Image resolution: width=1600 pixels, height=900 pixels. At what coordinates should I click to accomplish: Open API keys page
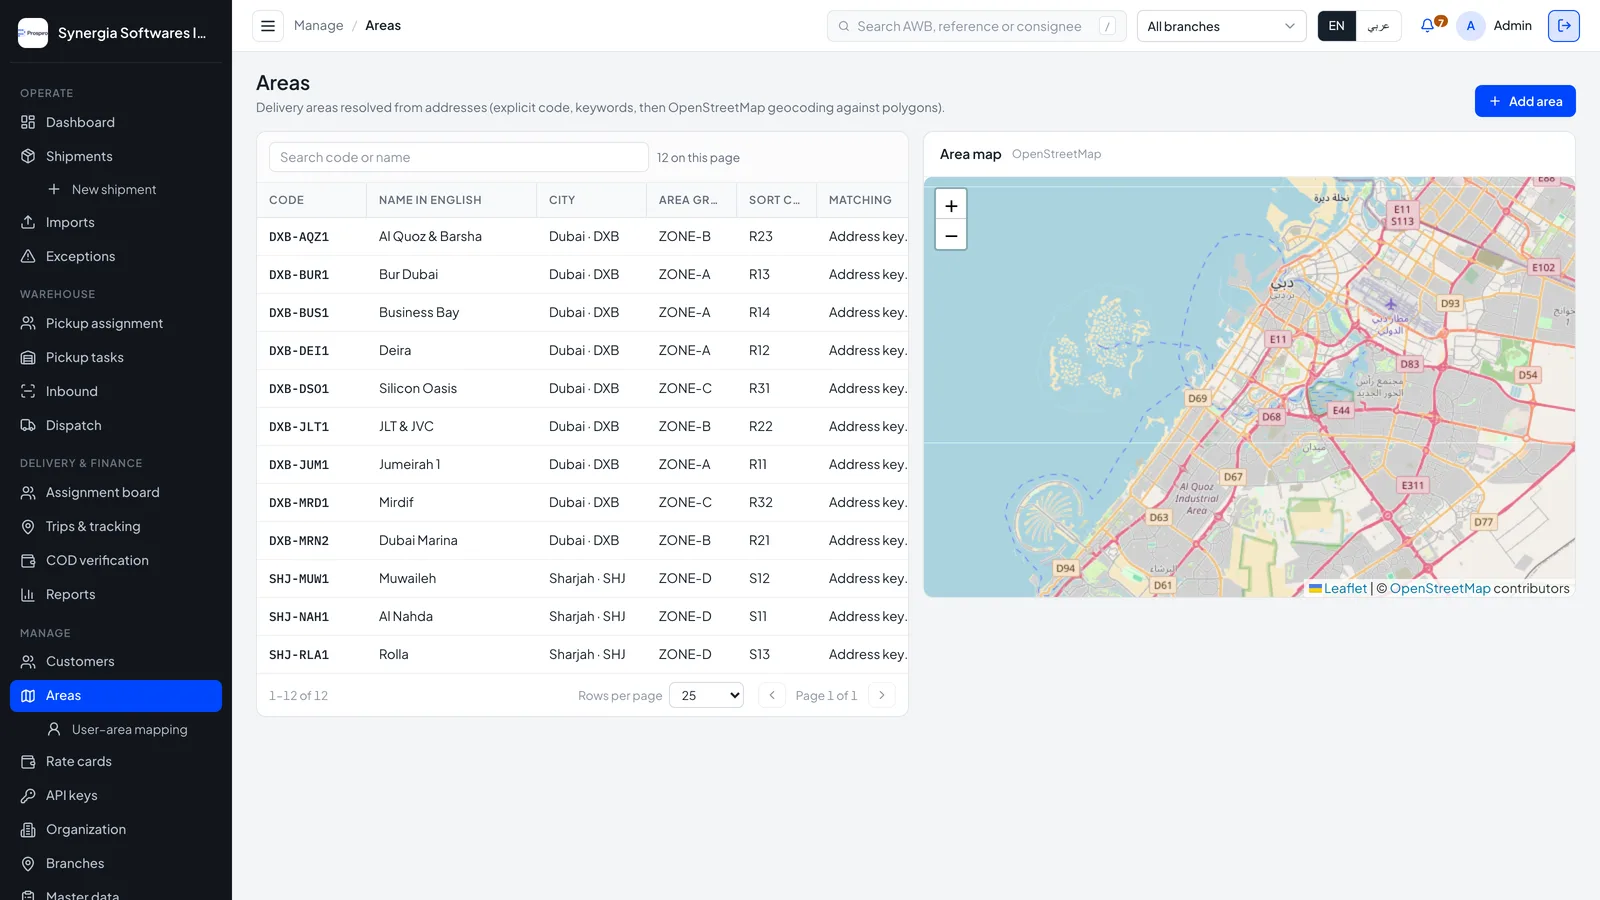(x=116, y=795)
